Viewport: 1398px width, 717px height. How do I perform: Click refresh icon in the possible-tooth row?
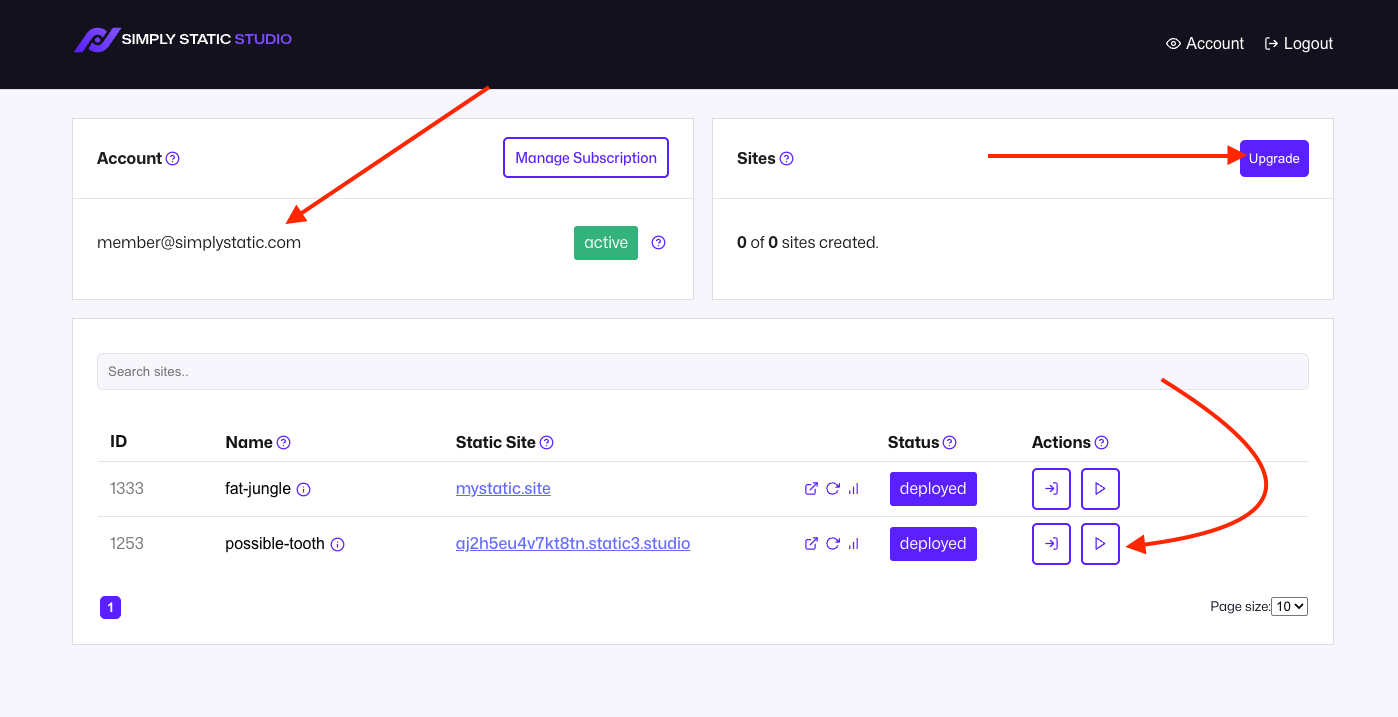pos(832,544)
